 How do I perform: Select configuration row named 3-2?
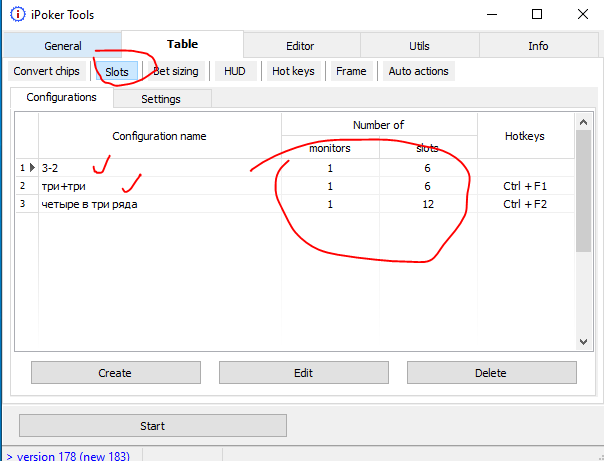point(295,168)
